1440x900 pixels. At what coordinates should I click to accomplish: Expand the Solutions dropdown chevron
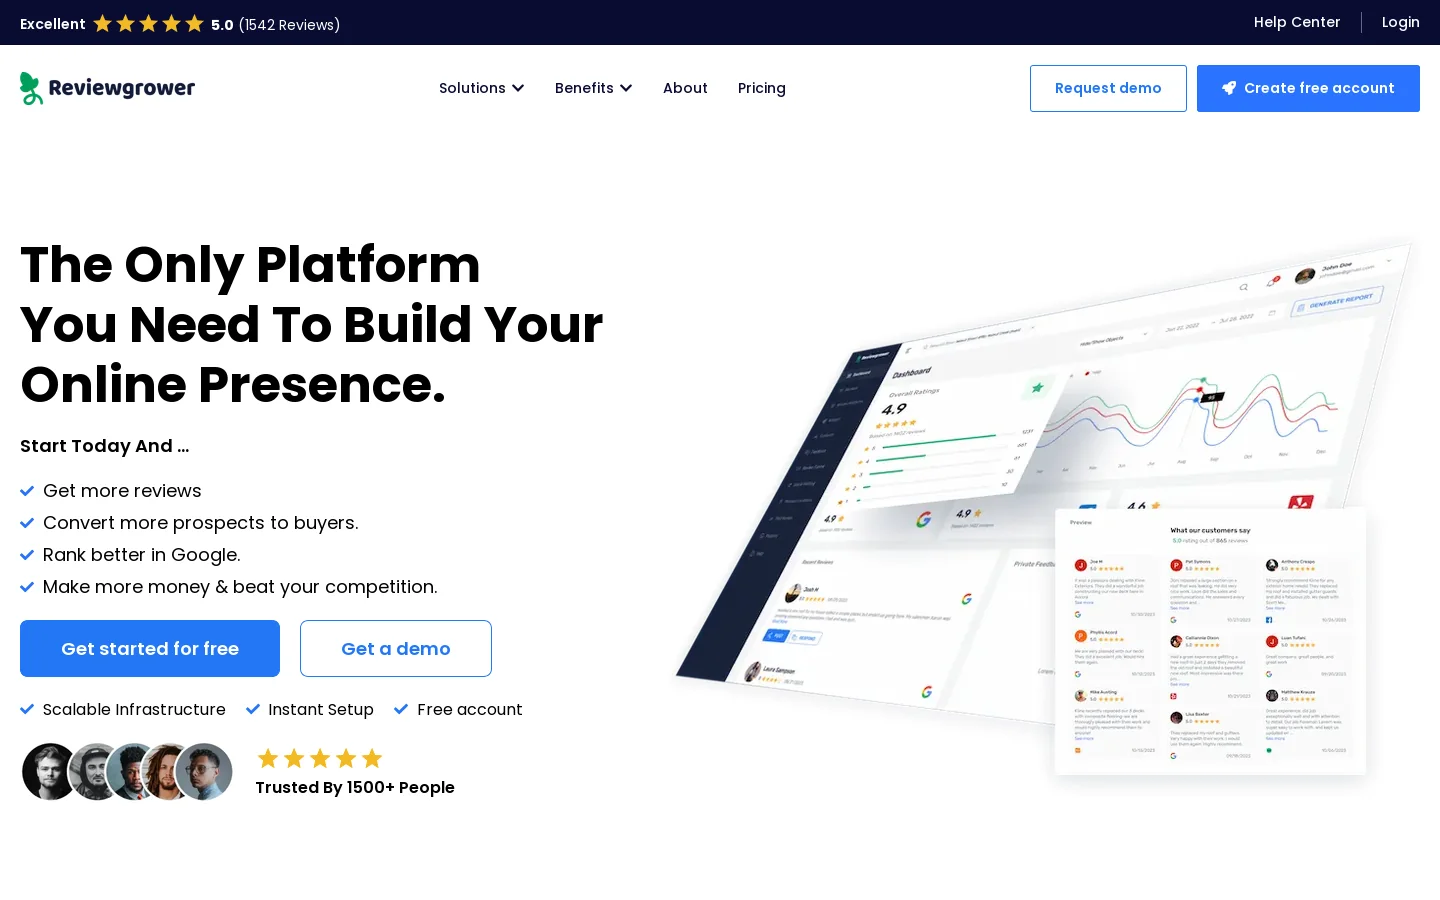pos(518,88)
